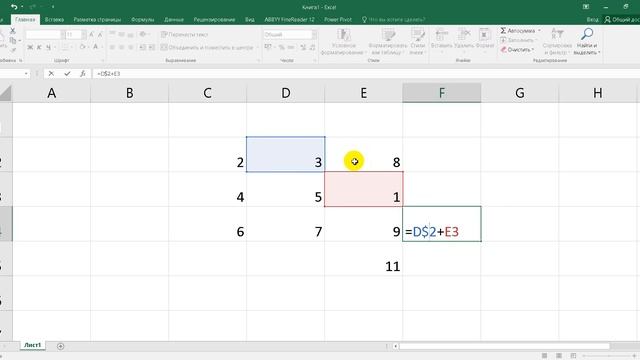The height and width of the screenshot is (360, 640).
Task: Open the Формулы ribbon tab
Action: (142, 20)
